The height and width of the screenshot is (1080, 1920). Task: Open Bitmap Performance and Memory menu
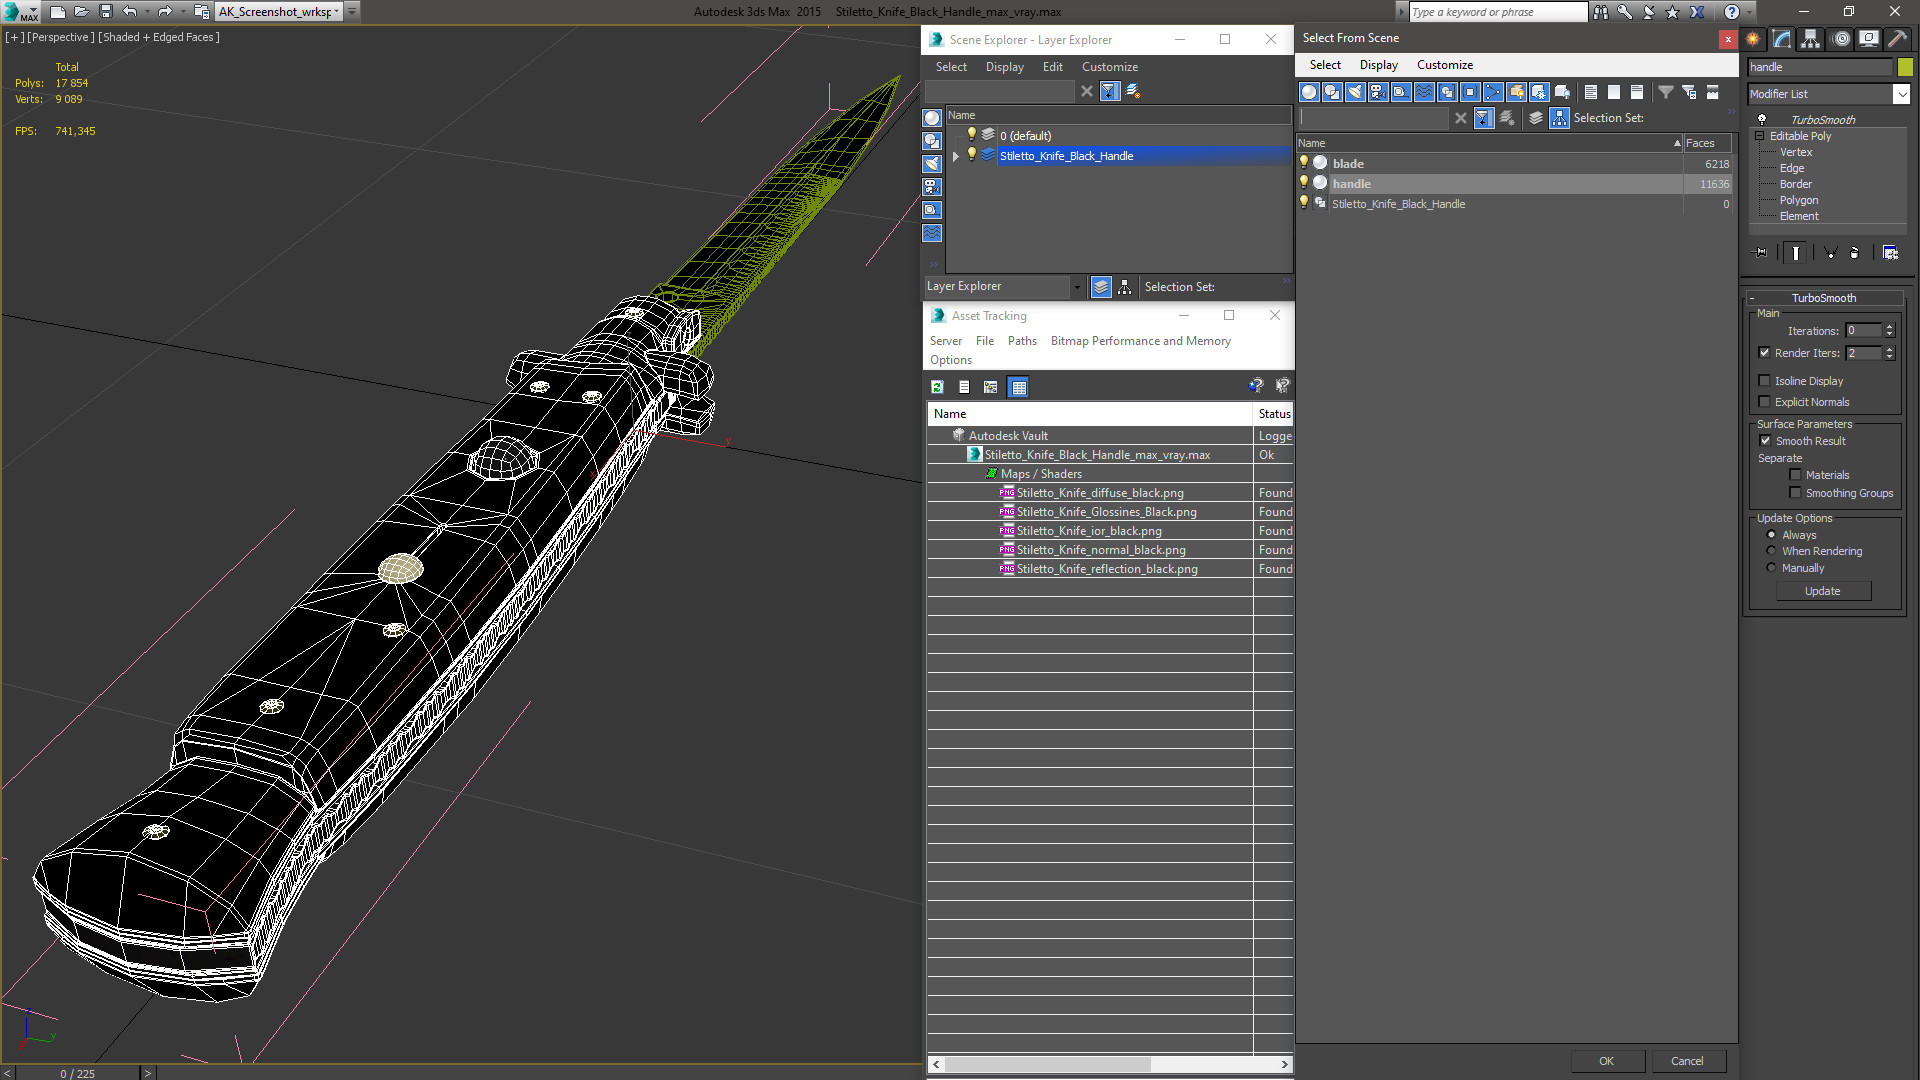point(1140,341)
